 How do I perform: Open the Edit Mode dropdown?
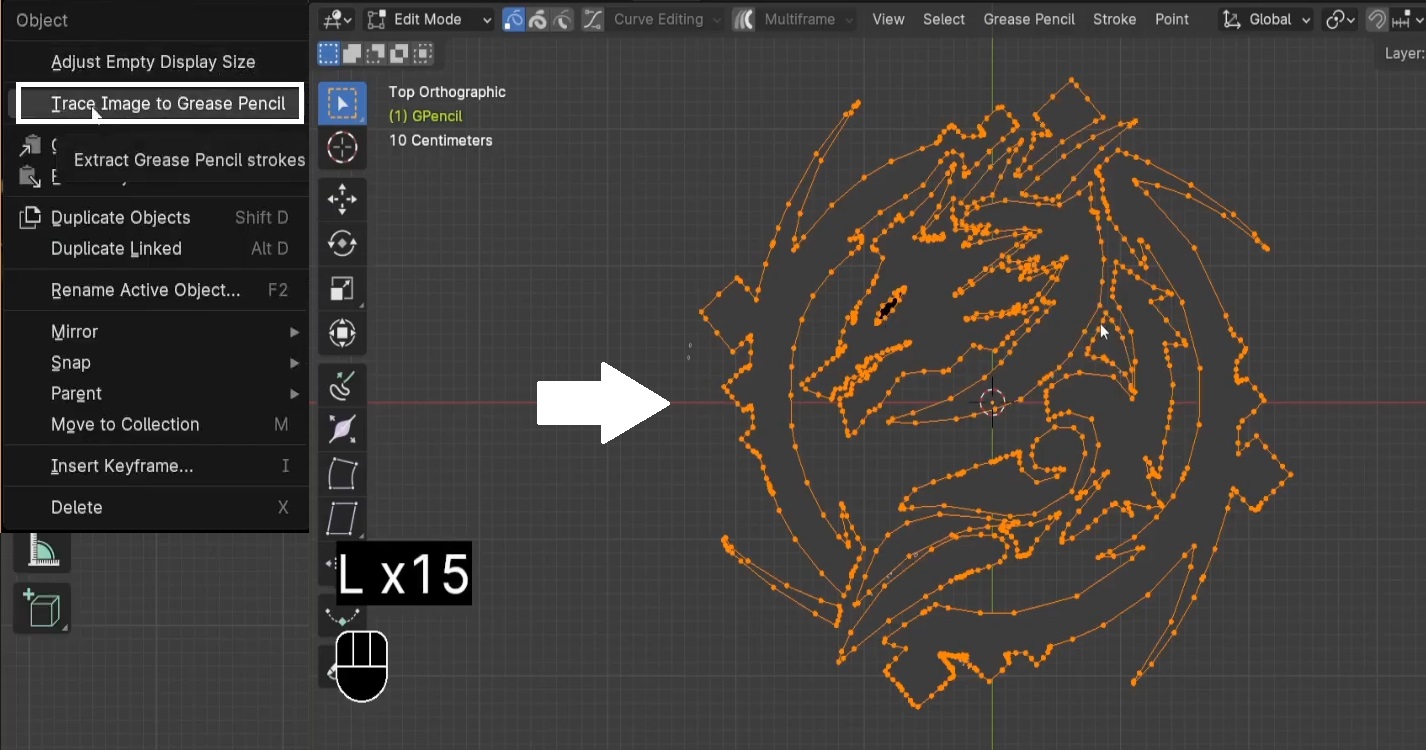tap(428, 19)
